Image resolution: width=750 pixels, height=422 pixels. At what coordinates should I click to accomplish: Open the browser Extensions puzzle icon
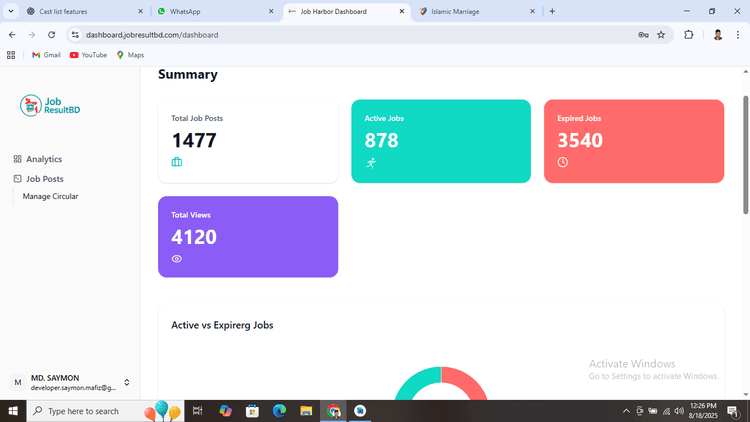tap(689, 34)
